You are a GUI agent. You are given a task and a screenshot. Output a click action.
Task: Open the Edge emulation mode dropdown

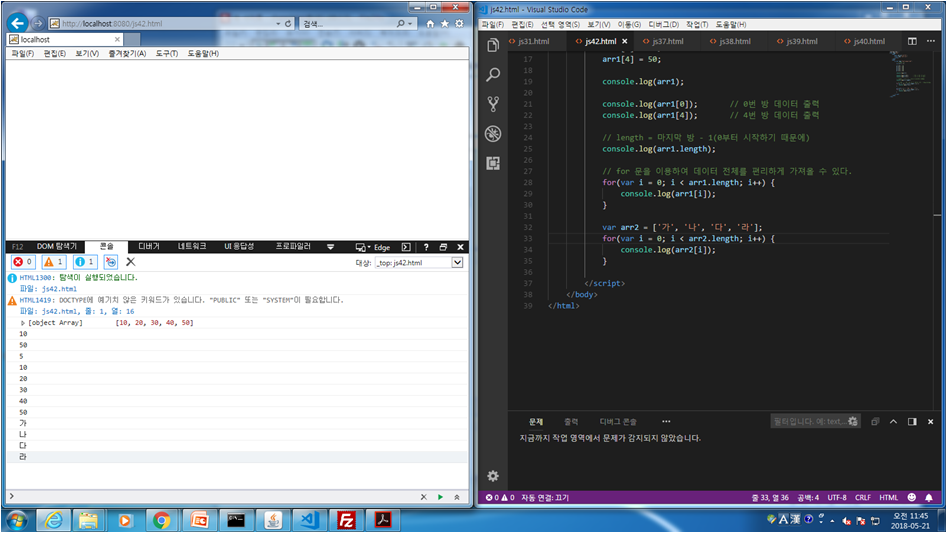click(373, 247)
